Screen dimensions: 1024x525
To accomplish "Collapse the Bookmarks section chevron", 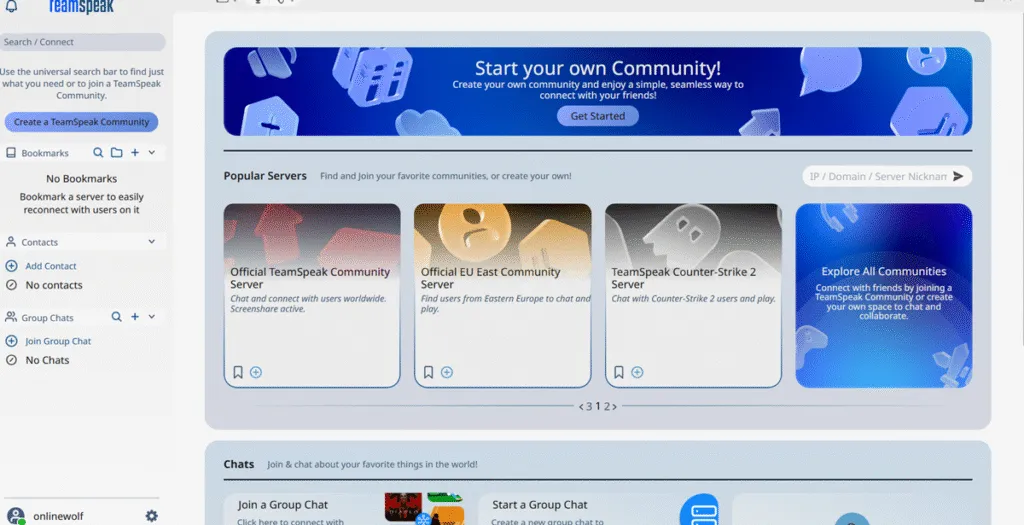I will coord(152,152).
